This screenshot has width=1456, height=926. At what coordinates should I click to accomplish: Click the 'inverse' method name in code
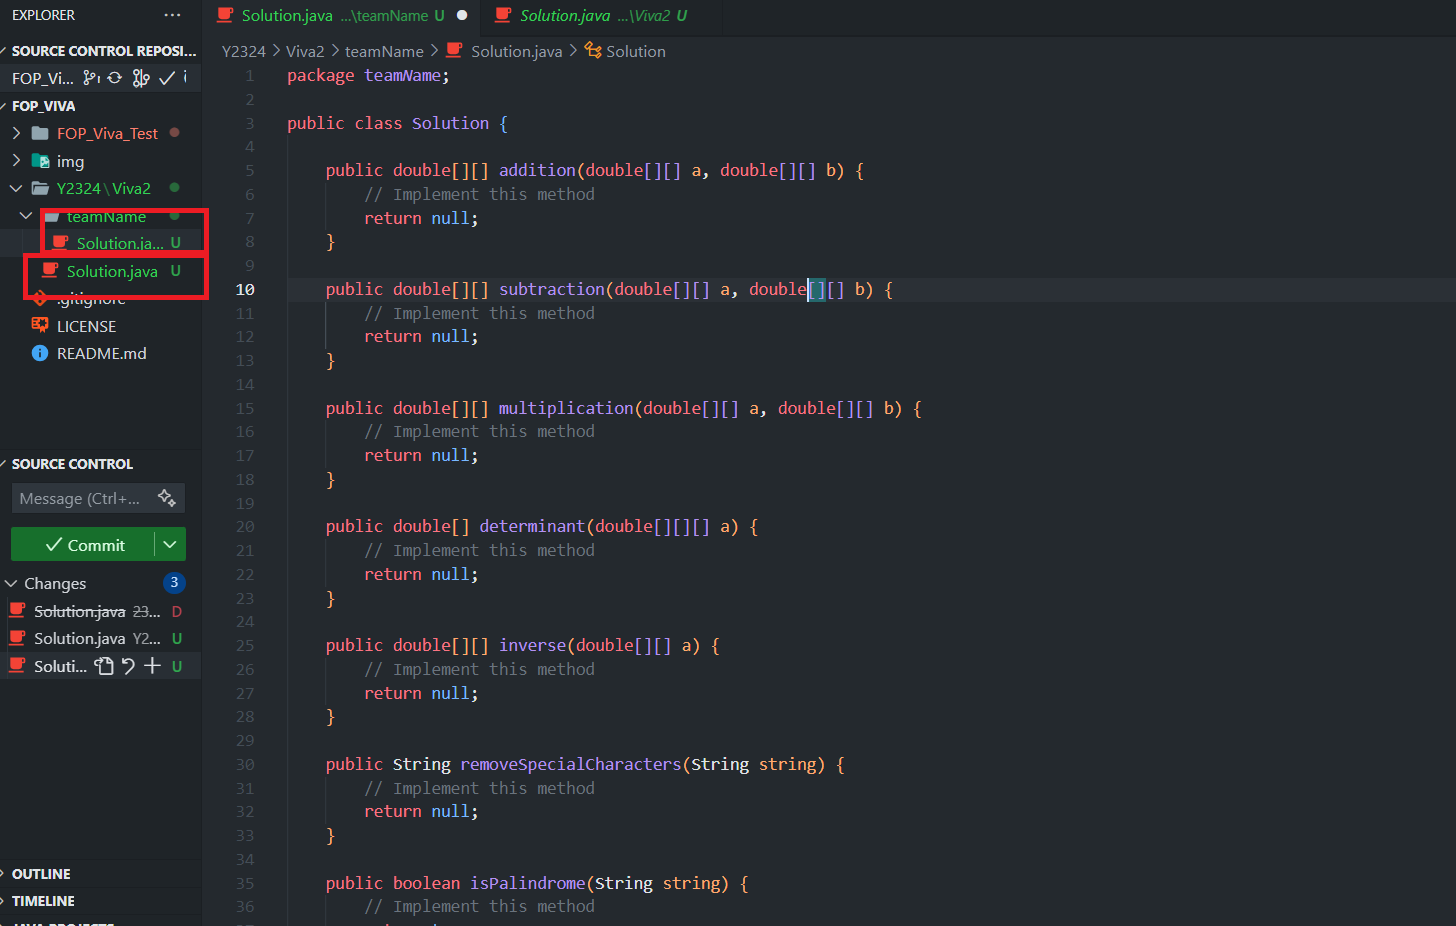[532, 645]
